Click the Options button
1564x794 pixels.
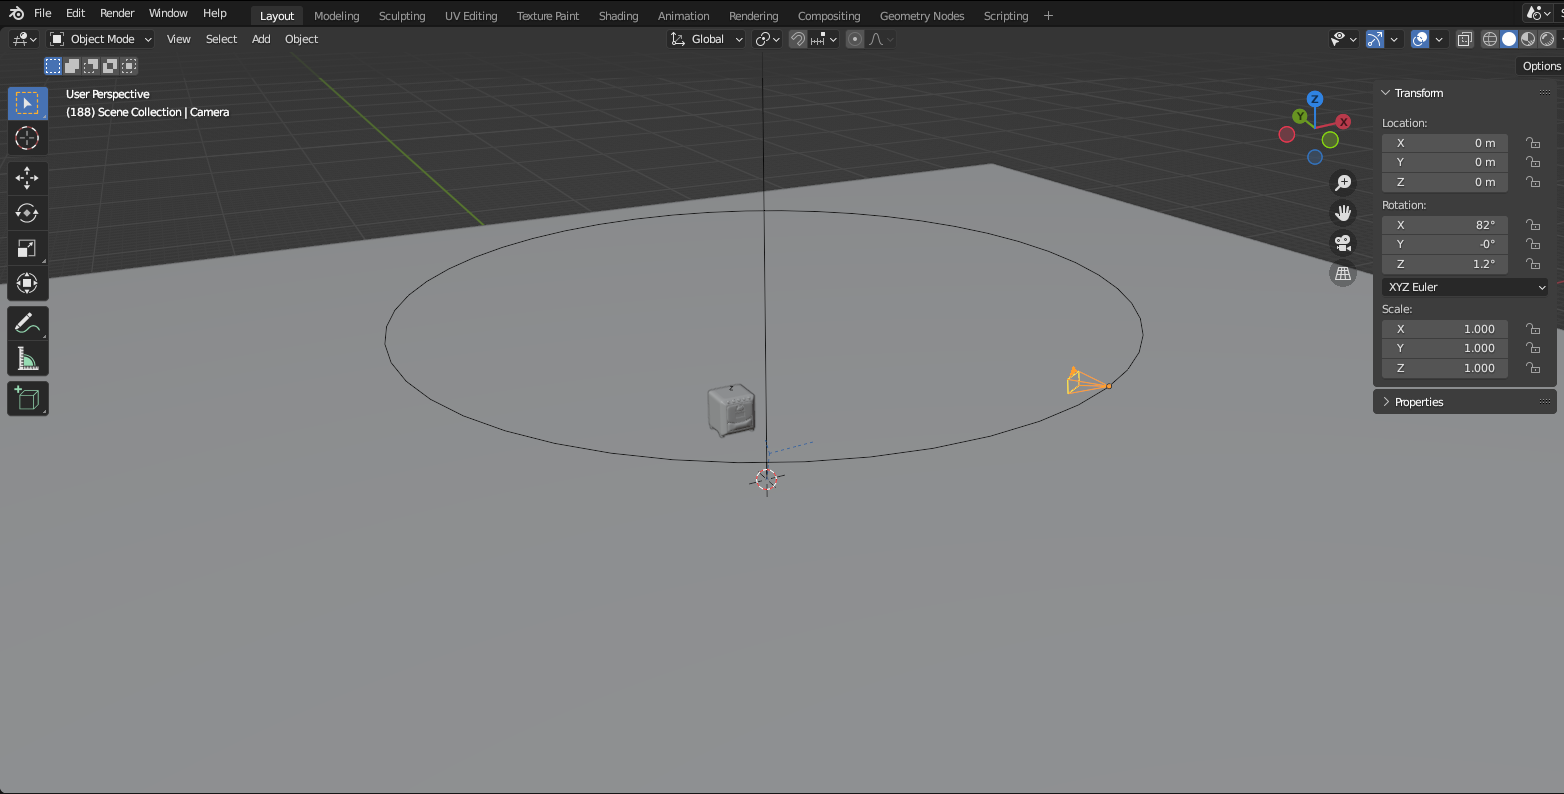pyautogui.click(x=1541, y=66)
